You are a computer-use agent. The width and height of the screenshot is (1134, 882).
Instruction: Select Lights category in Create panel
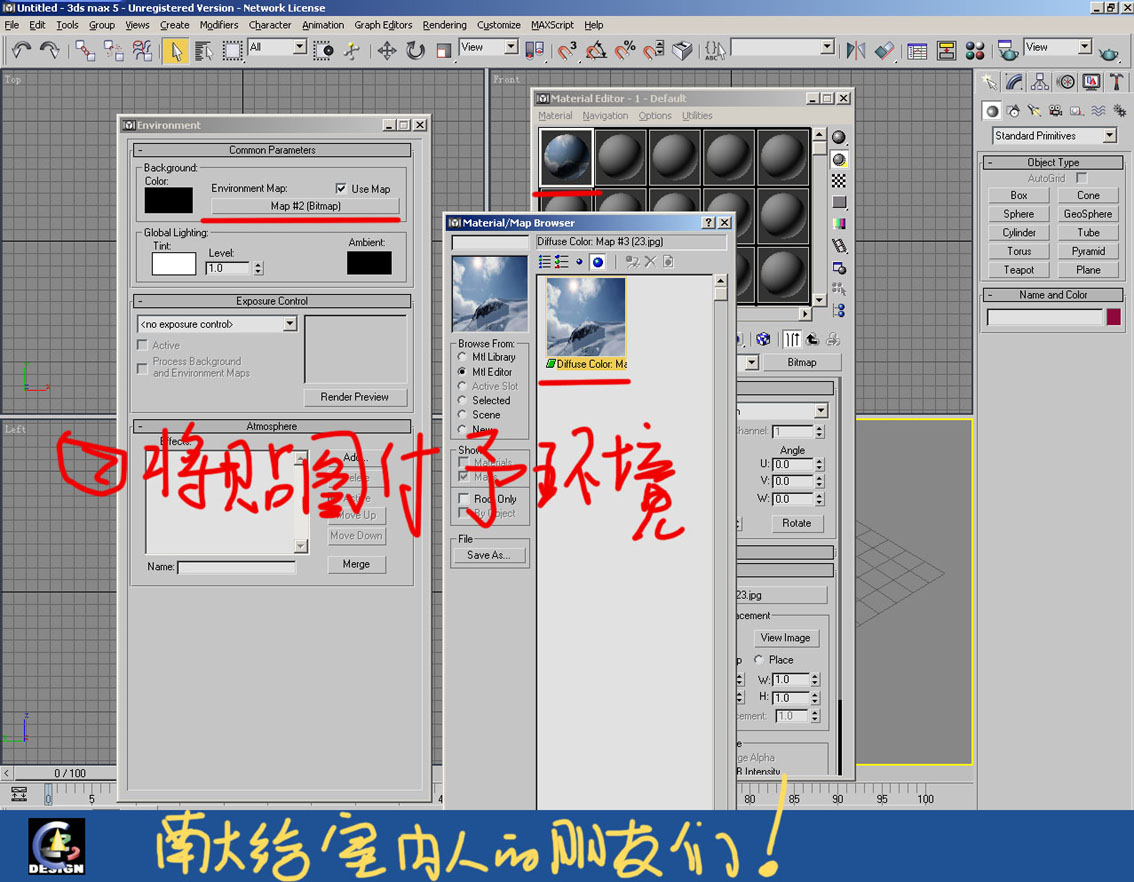pos(1034,111)
